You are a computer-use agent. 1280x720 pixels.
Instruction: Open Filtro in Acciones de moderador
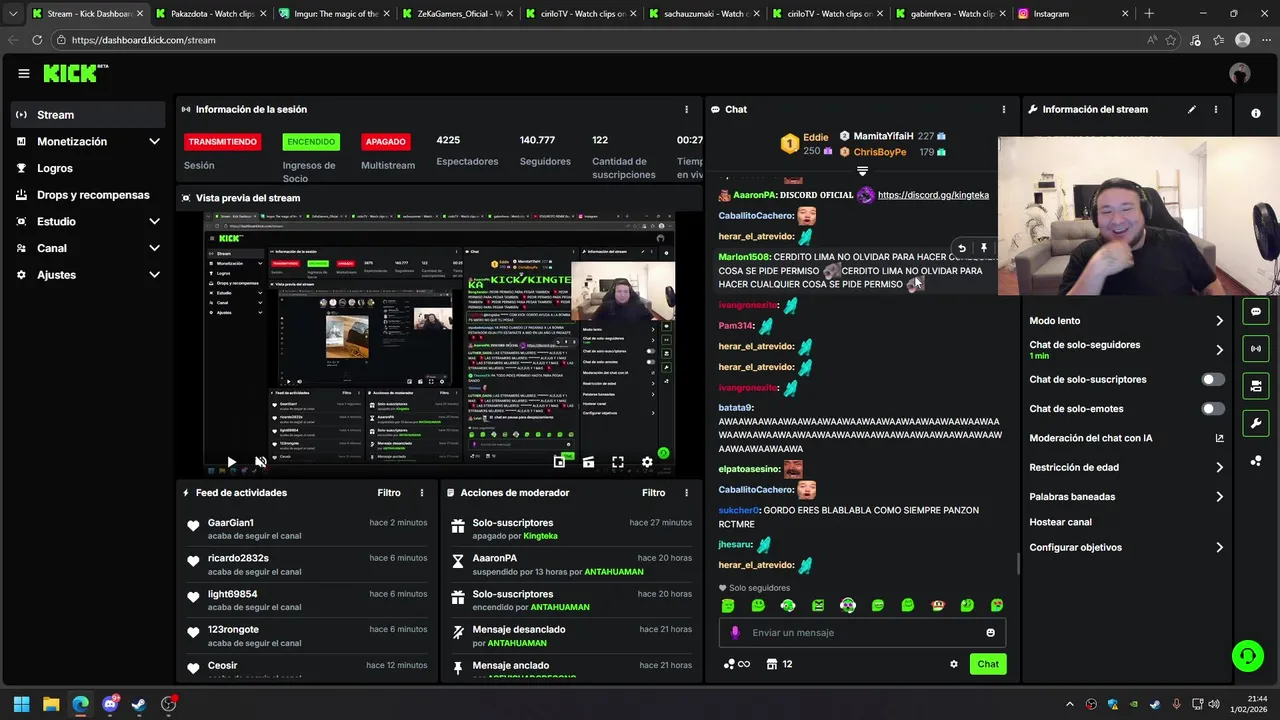[x=653, y=493]
